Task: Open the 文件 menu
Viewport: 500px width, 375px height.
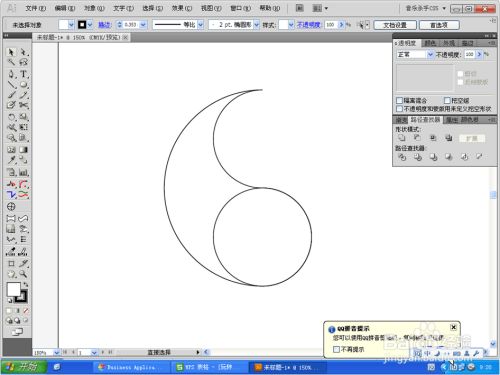Action: pyautogui.click(x=36, y=8)
